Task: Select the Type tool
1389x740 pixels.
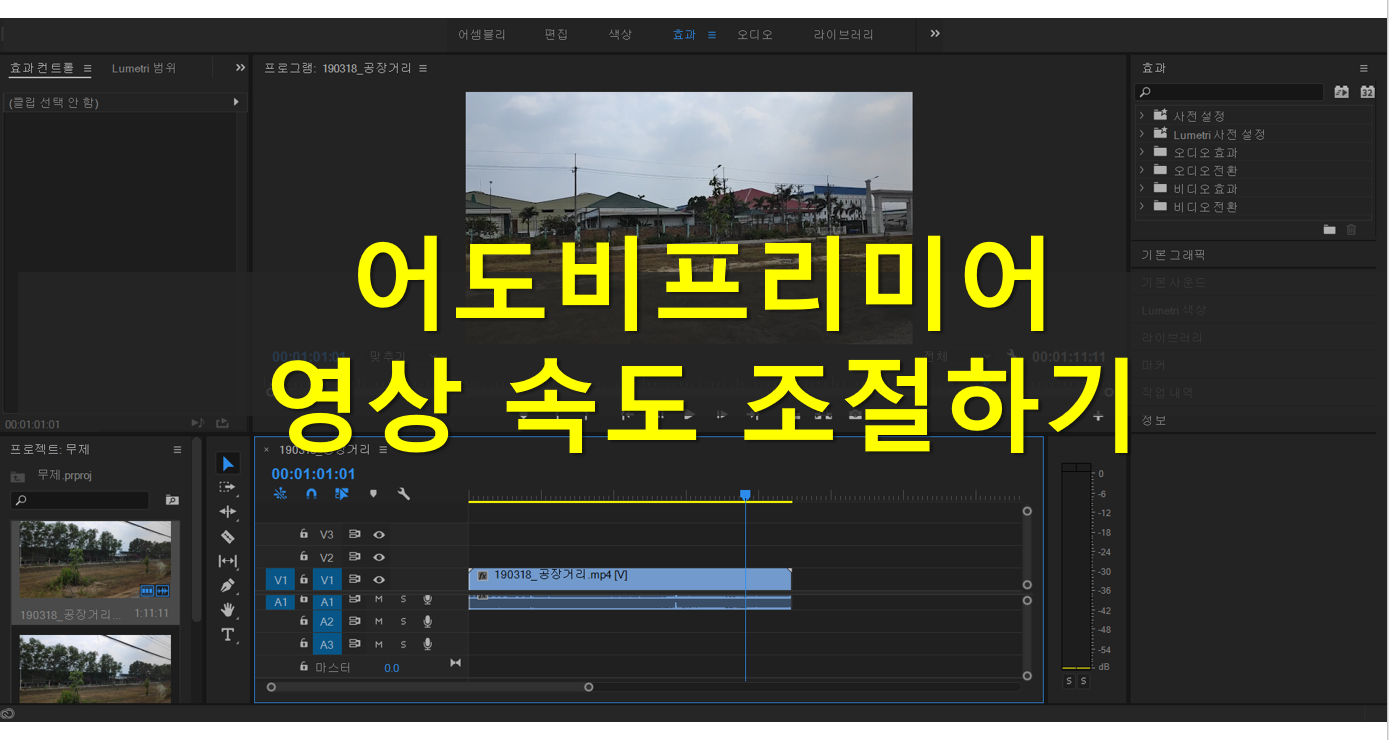Action: click(228, 634)
